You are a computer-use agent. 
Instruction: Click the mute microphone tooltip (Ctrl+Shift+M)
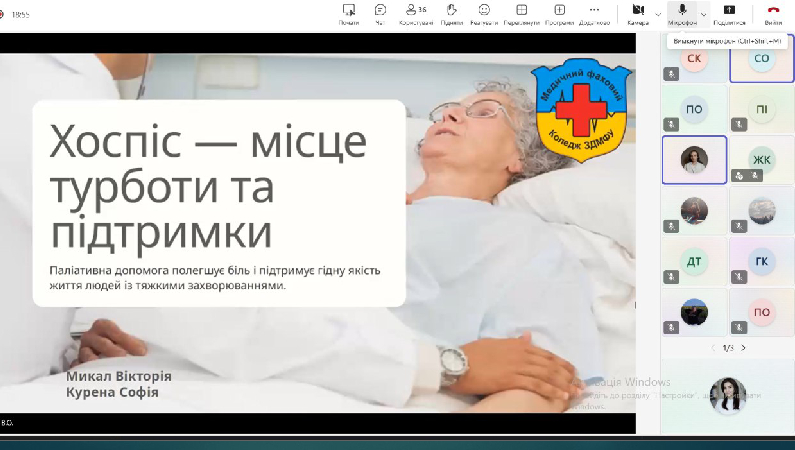pyautogui.click(x=727, y=41)
